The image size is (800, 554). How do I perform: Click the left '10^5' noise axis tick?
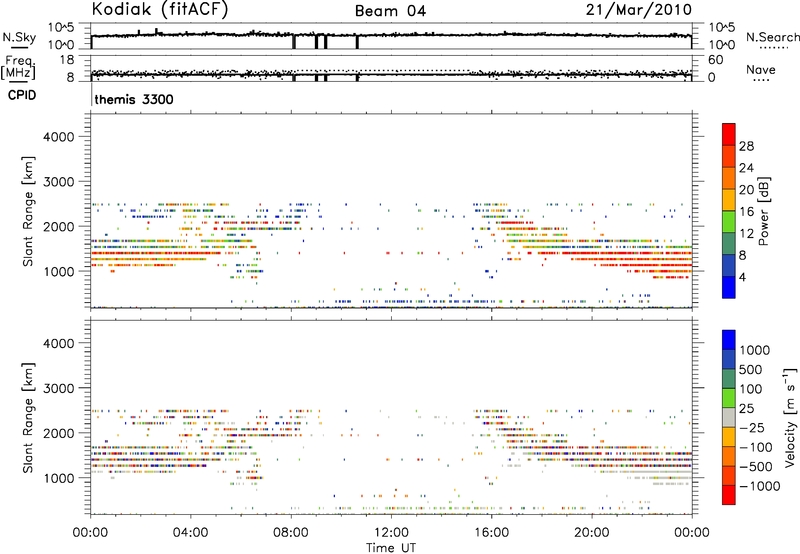61,28
